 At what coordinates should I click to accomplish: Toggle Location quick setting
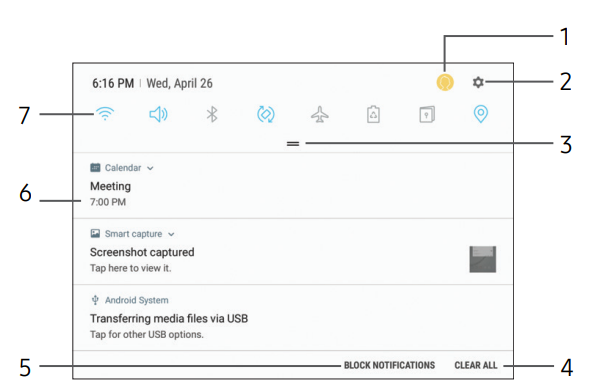click(481, 114)
